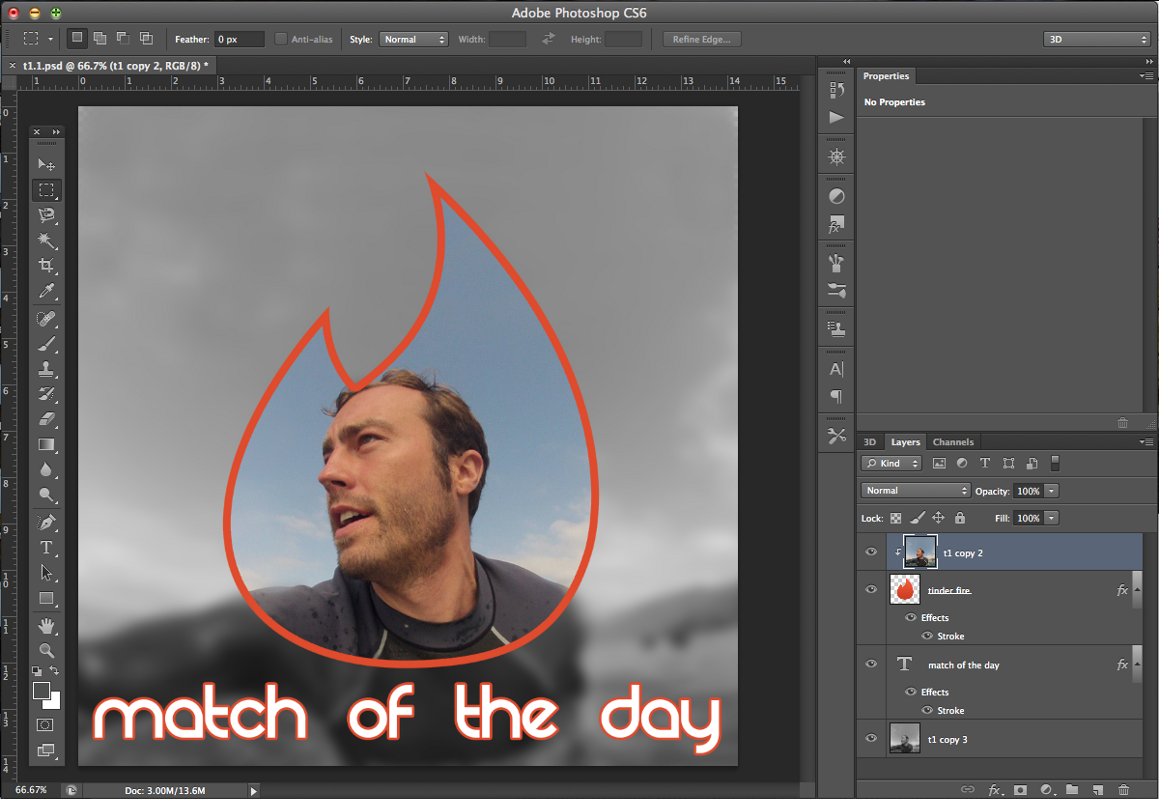Toggle all Effects on tinder fire layer

tap(911, 617)
